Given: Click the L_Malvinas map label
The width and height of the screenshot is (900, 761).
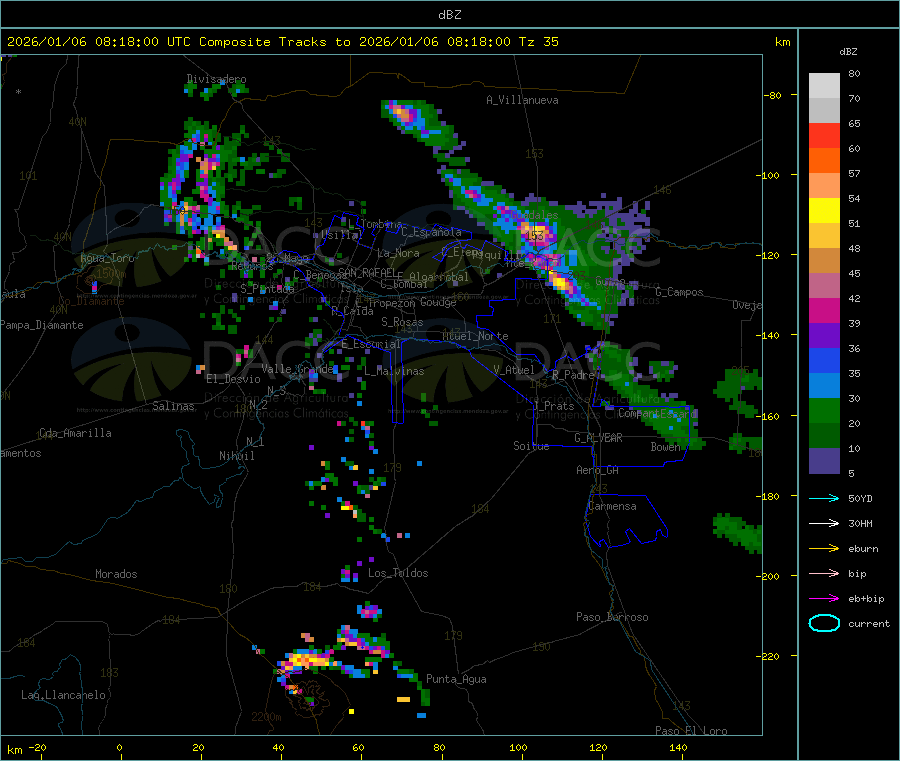Looking at the screenshot, I should (394, 371).
